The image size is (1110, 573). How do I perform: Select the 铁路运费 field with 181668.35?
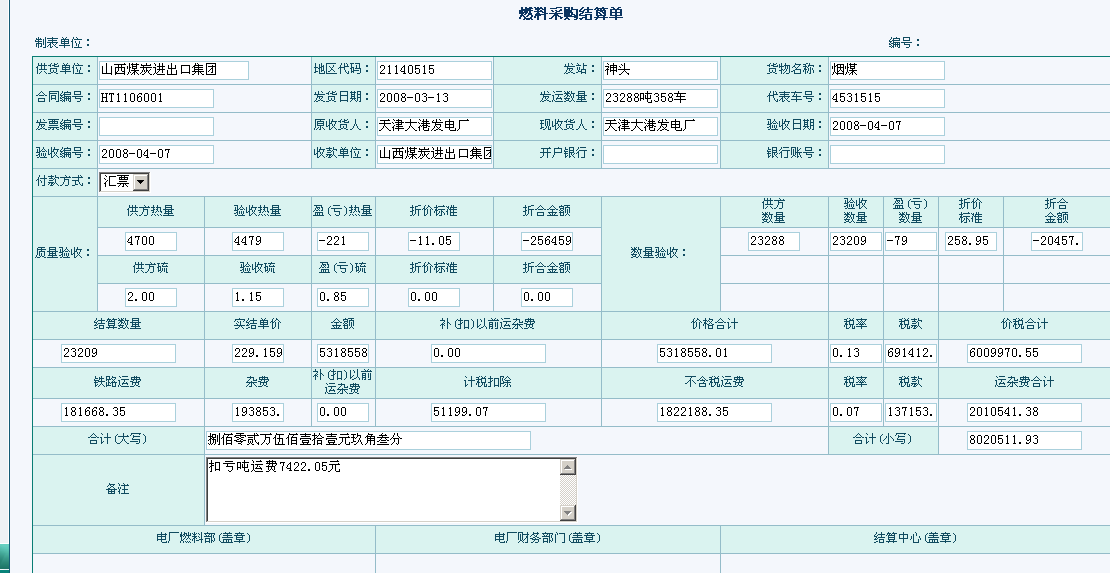pyautogui.click(x=118, y=413)
